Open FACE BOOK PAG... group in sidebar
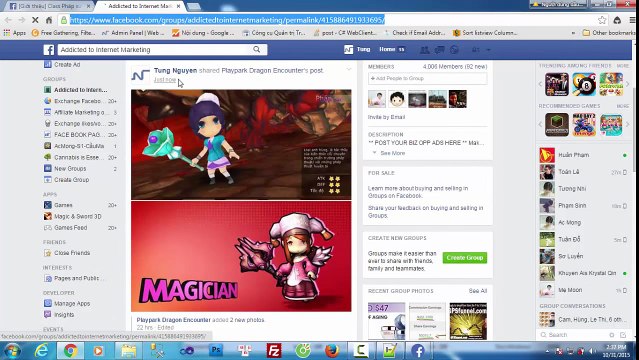This screenshot has height=360, width=639. pyautogui.click(x=80, y=135)
